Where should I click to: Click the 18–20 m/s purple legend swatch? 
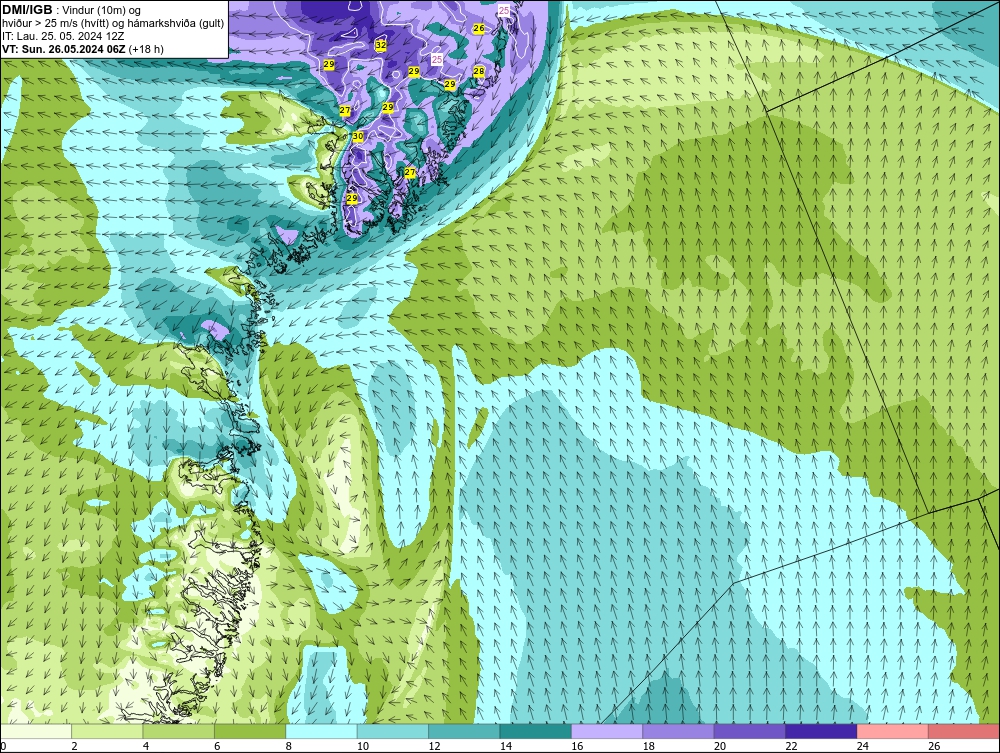(x=679, y=731)
